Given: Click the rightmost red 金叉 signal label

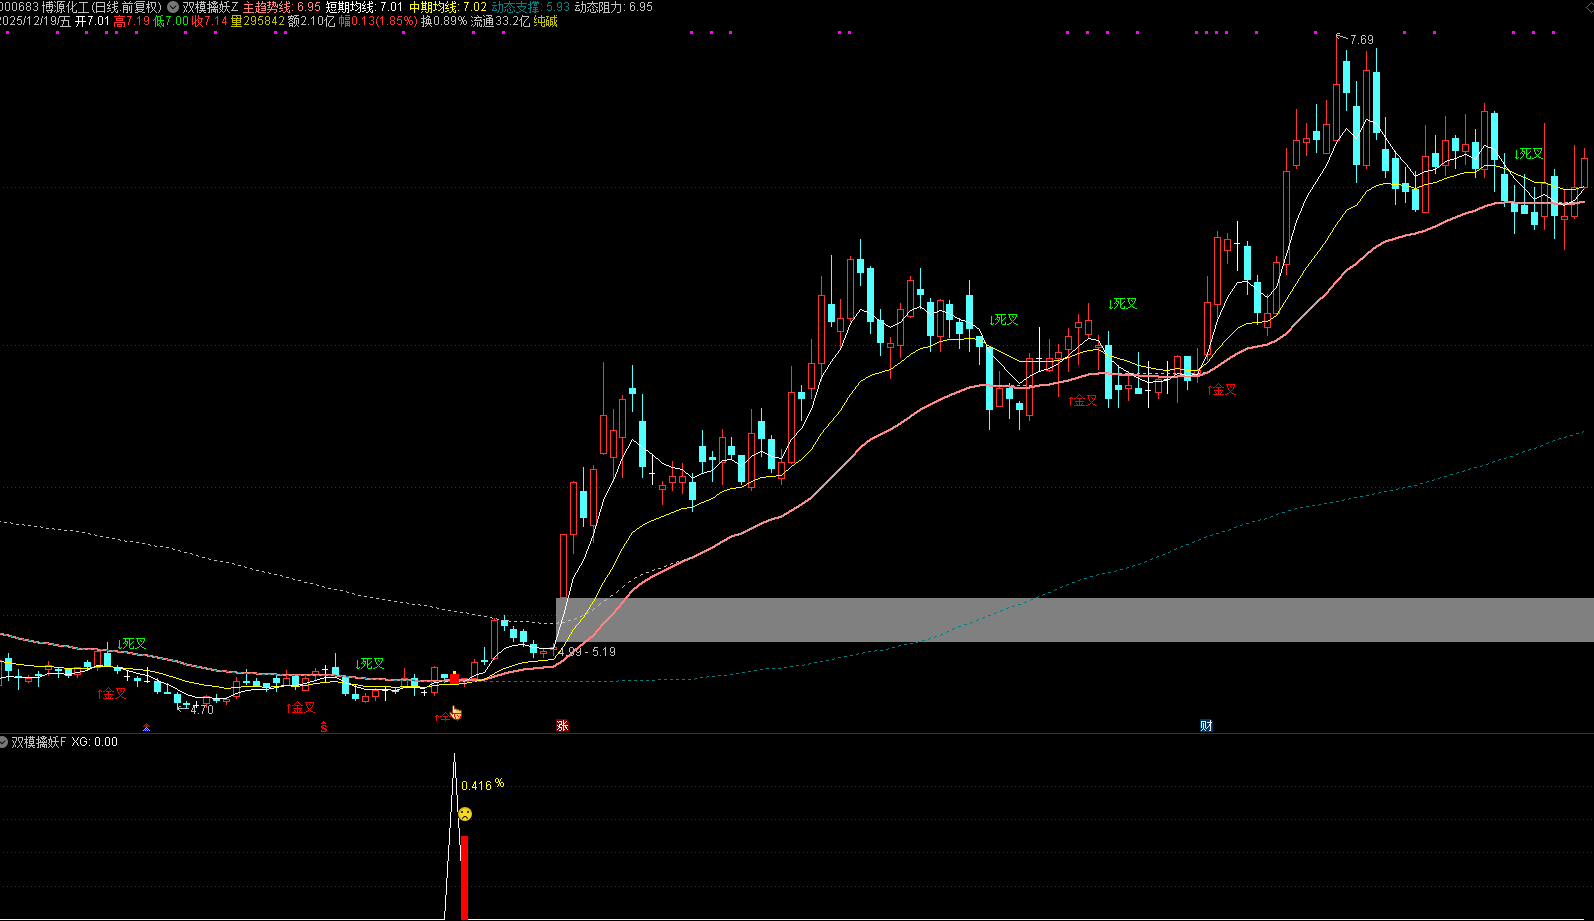Looking at the screenshot, I should click(1222, 390).
